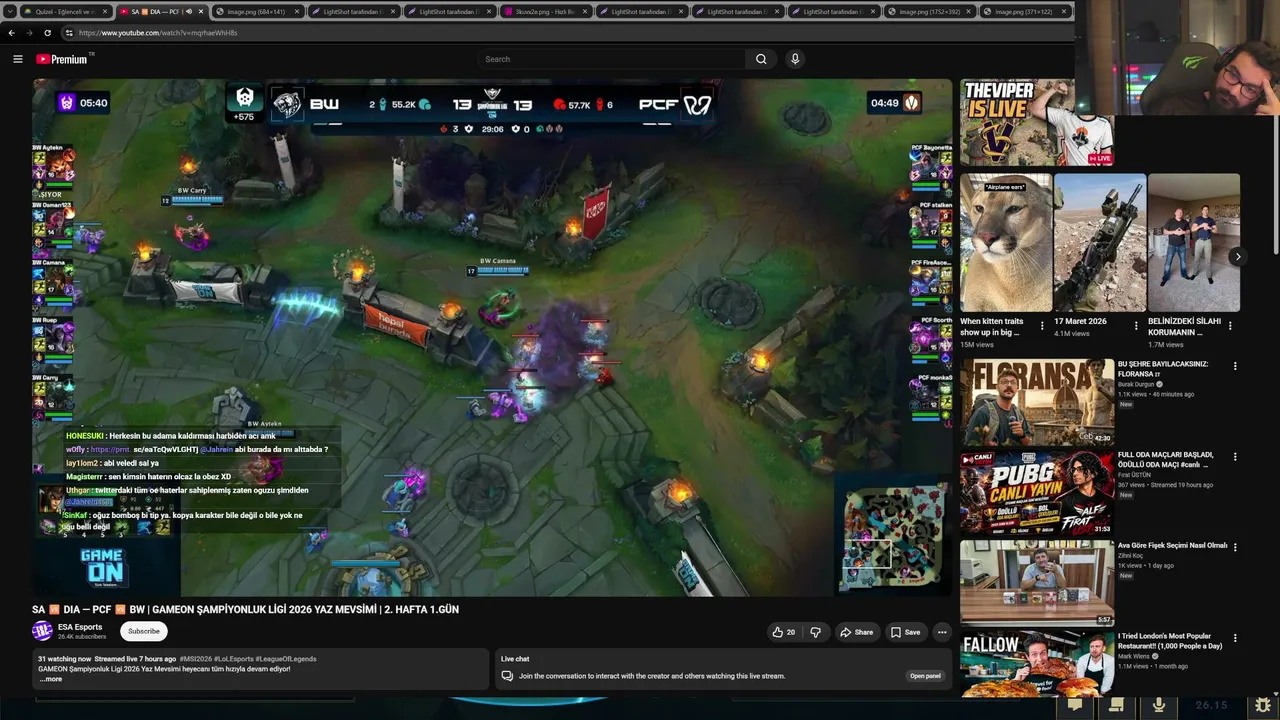The height and width of the screenshot is (720, 1280).
Task: Click the microphone icon in bottom bar
Action: tap(1159, 705)
